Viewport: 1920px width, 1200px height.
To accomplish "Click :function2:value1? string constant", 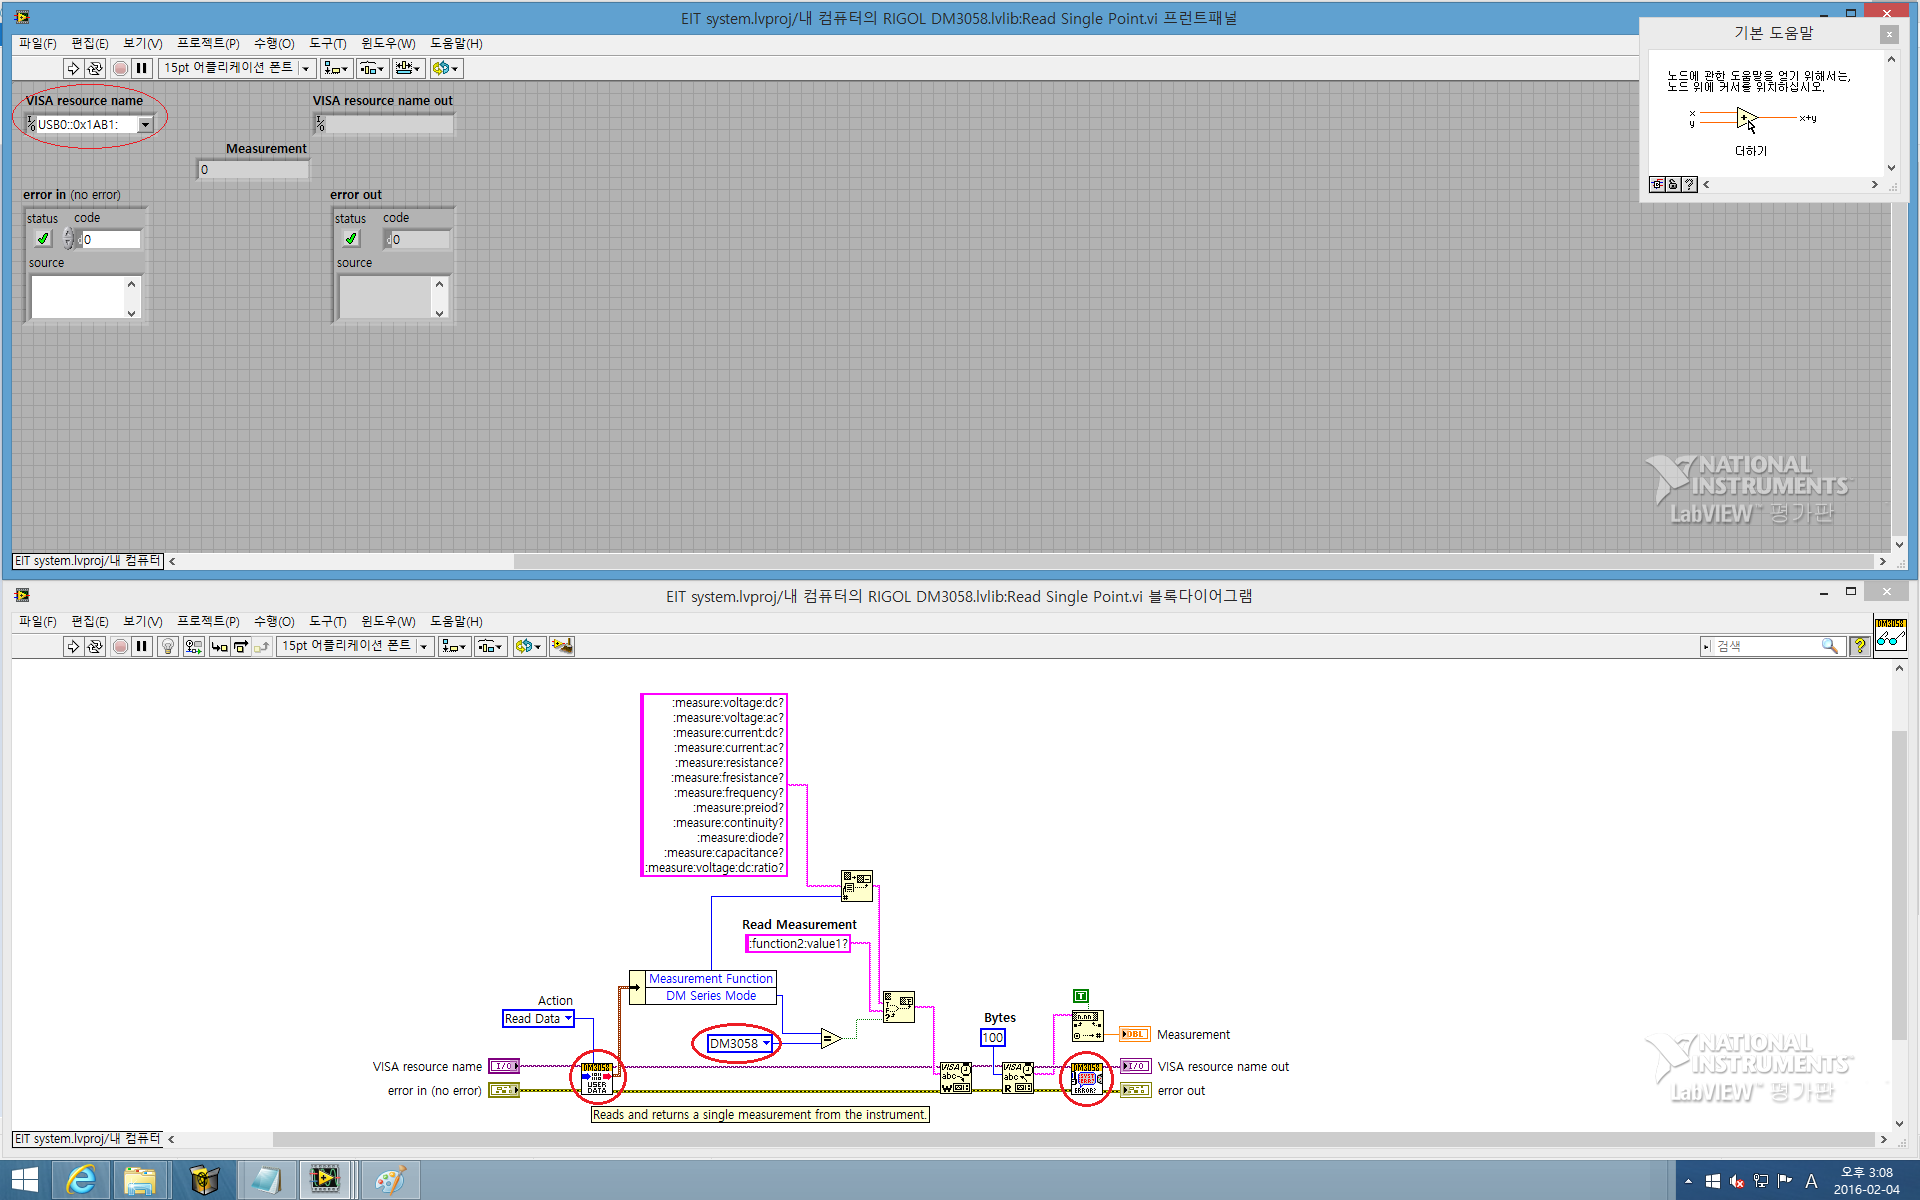I will (798, 943).
